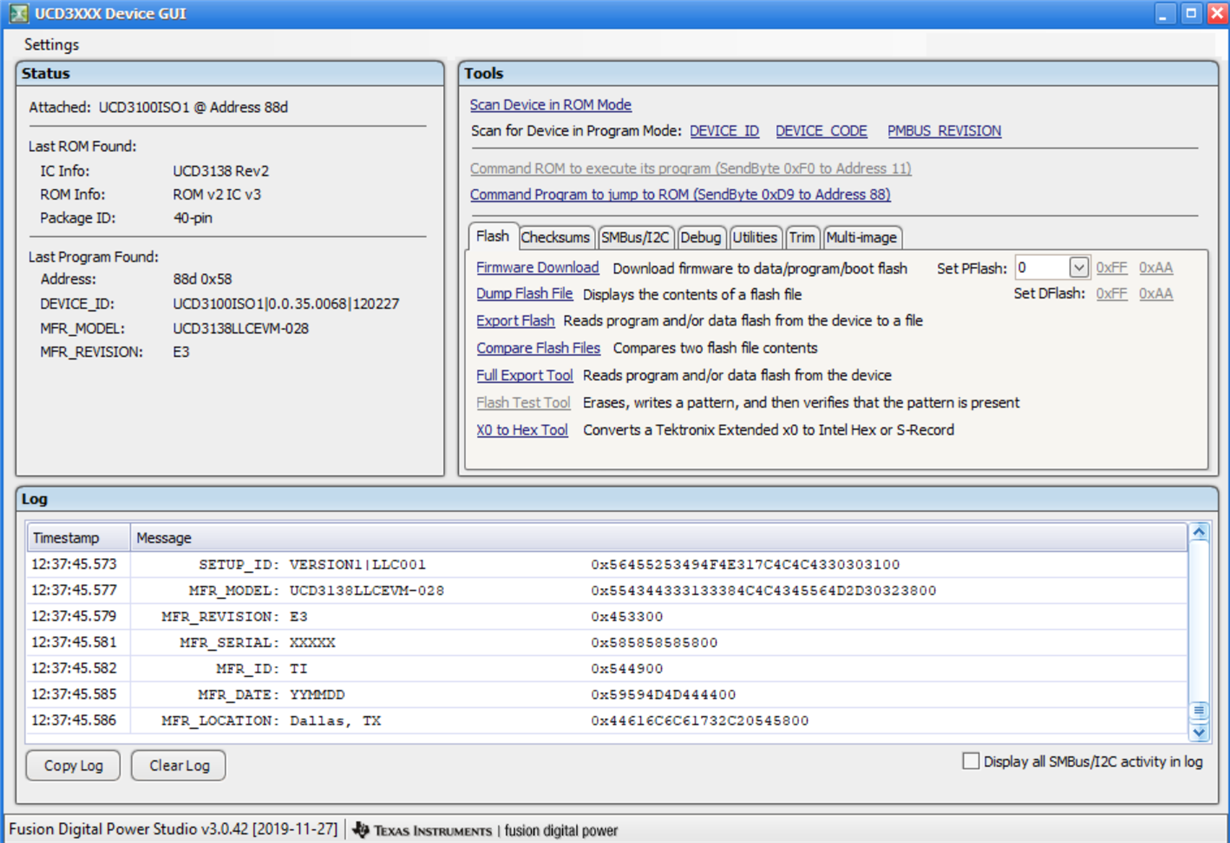Click the Attached UCD3100ISO1 @ Address 88d text
The image size is (1230, 843).
(158, 107)
